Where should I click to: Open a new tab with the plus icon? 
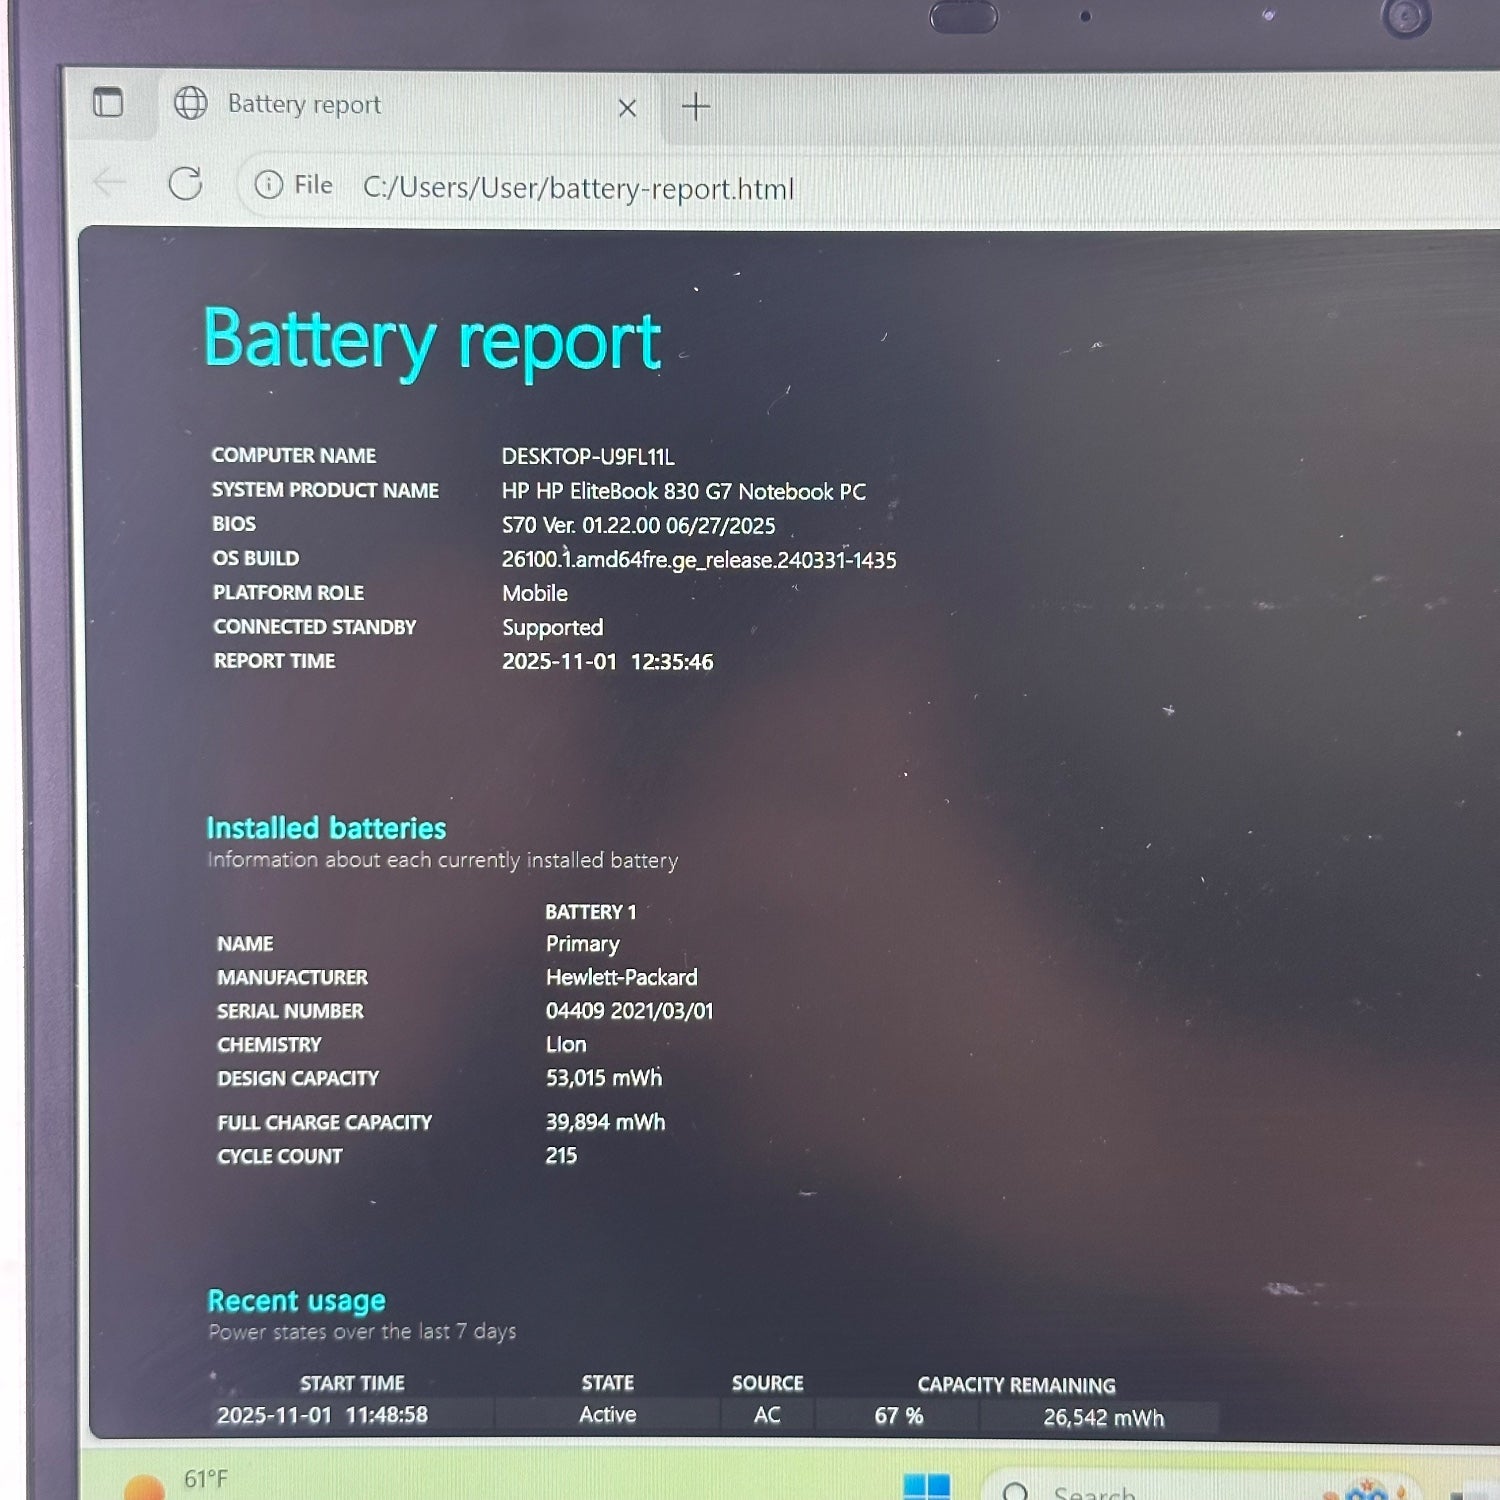[696, 106]
